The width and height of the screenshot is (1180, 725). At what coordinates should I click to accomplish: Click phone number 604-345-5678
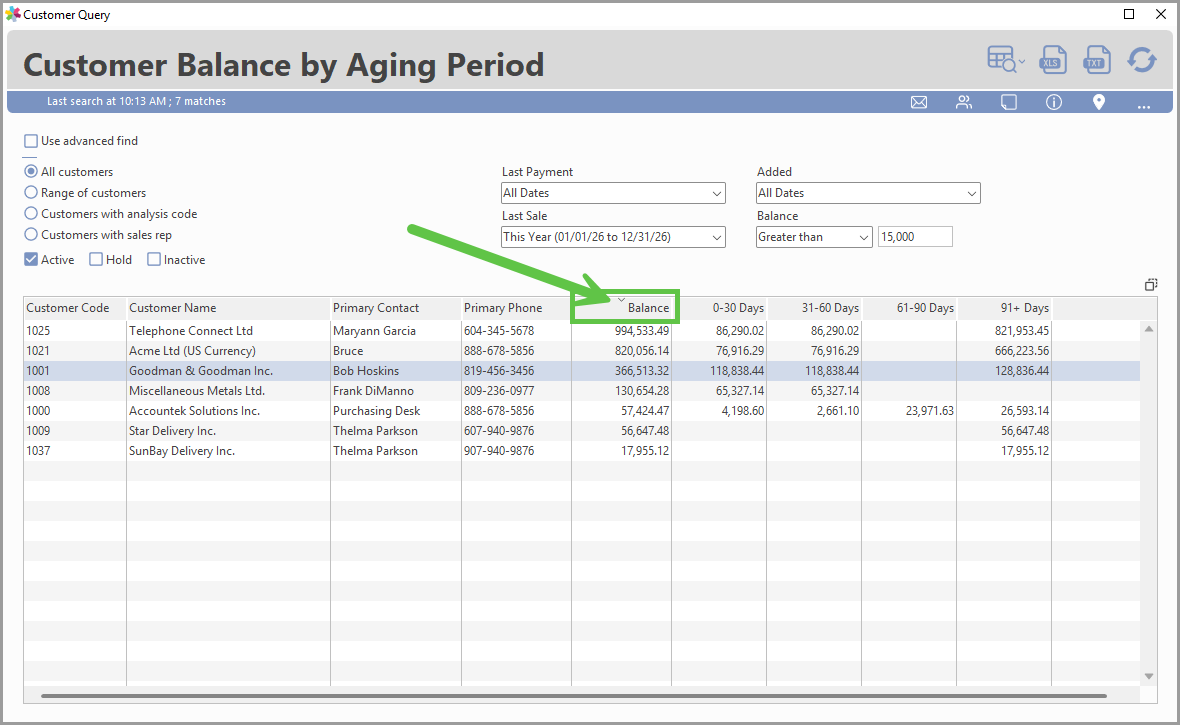499,331
